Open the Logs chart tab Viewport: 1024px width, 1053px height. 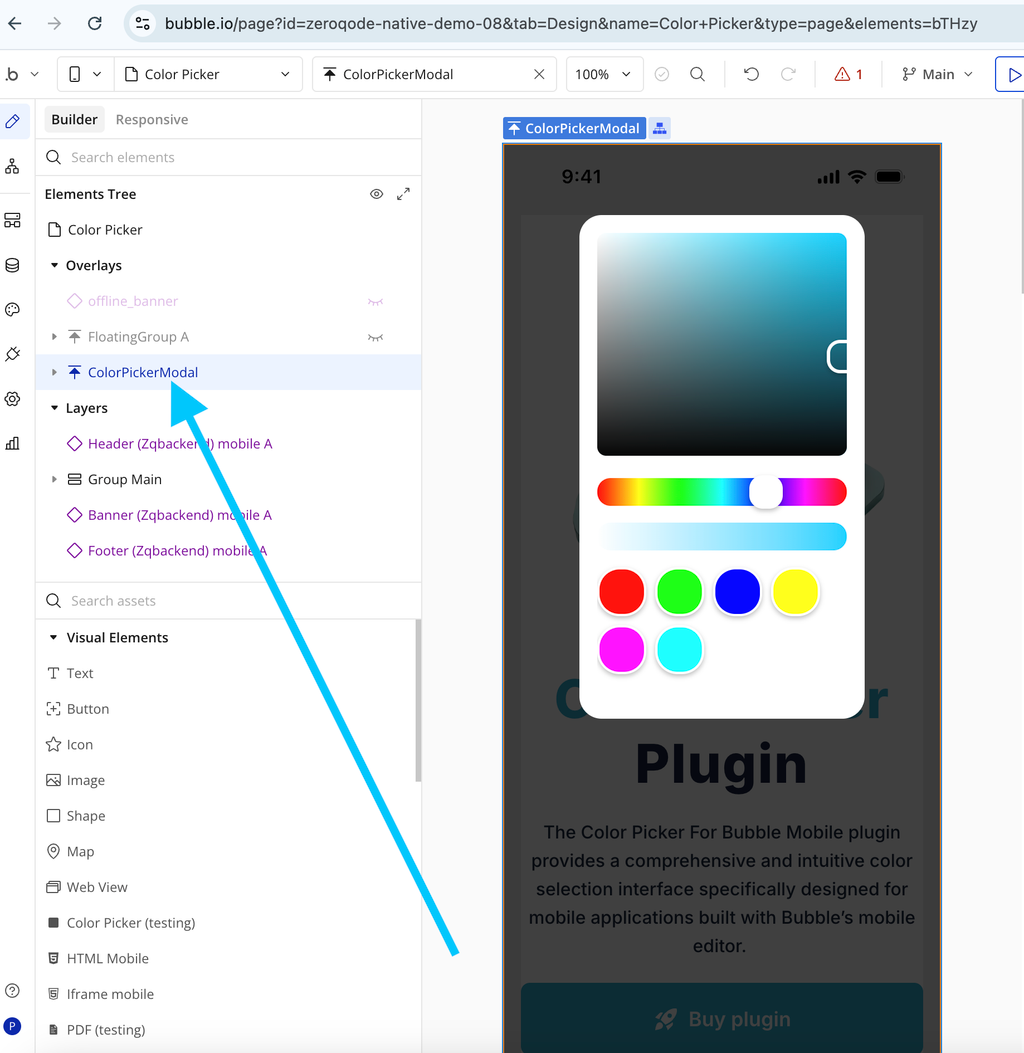click(12, 443)
